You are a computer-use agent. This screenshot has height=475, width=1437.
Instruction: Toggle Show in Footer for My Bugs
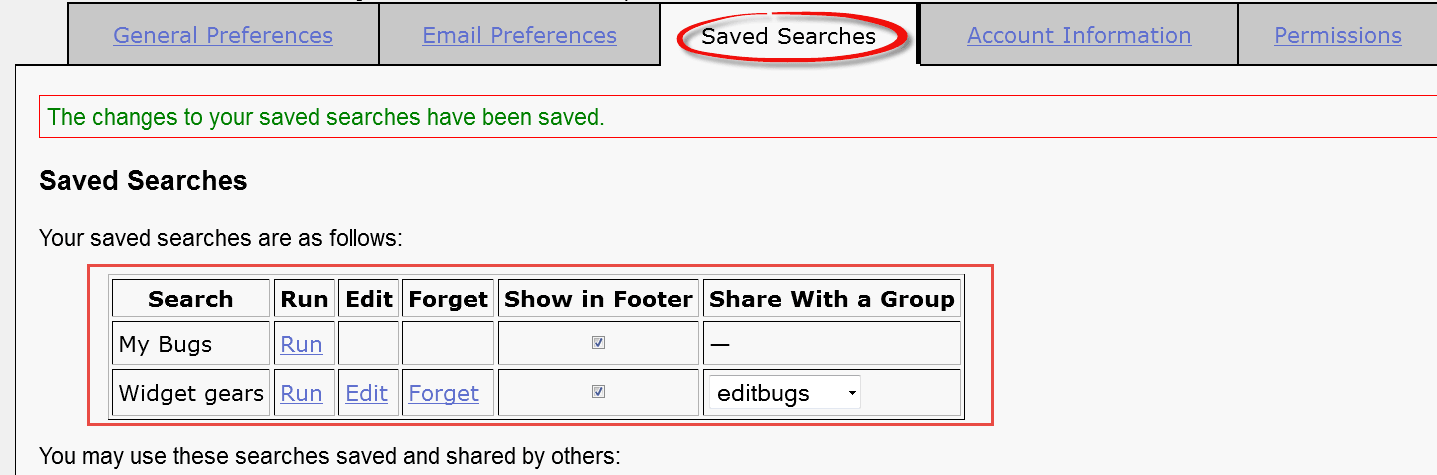598,343
